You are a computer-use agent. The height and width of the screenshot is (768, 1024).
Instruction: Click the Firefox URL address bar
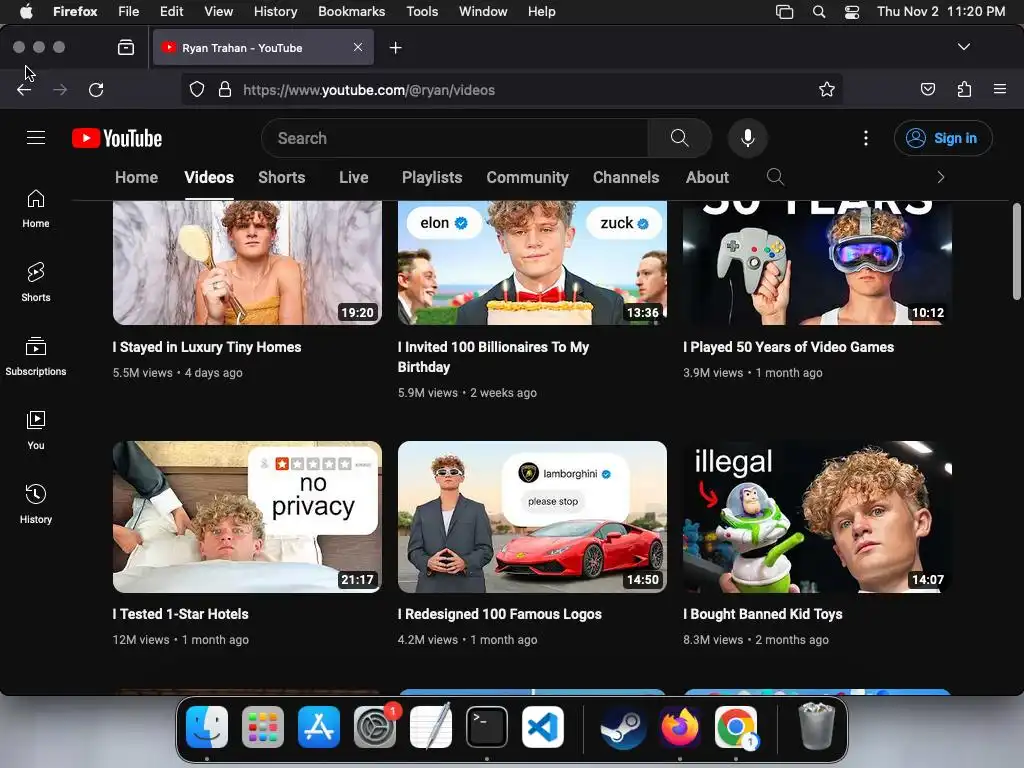point(511,89)
